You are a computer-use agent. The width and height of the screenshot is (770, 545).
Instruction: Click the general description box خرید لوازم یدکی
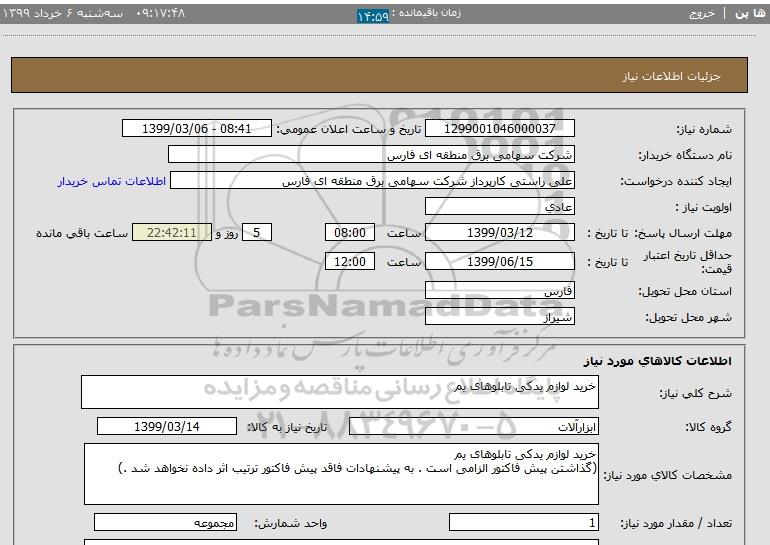340,392
